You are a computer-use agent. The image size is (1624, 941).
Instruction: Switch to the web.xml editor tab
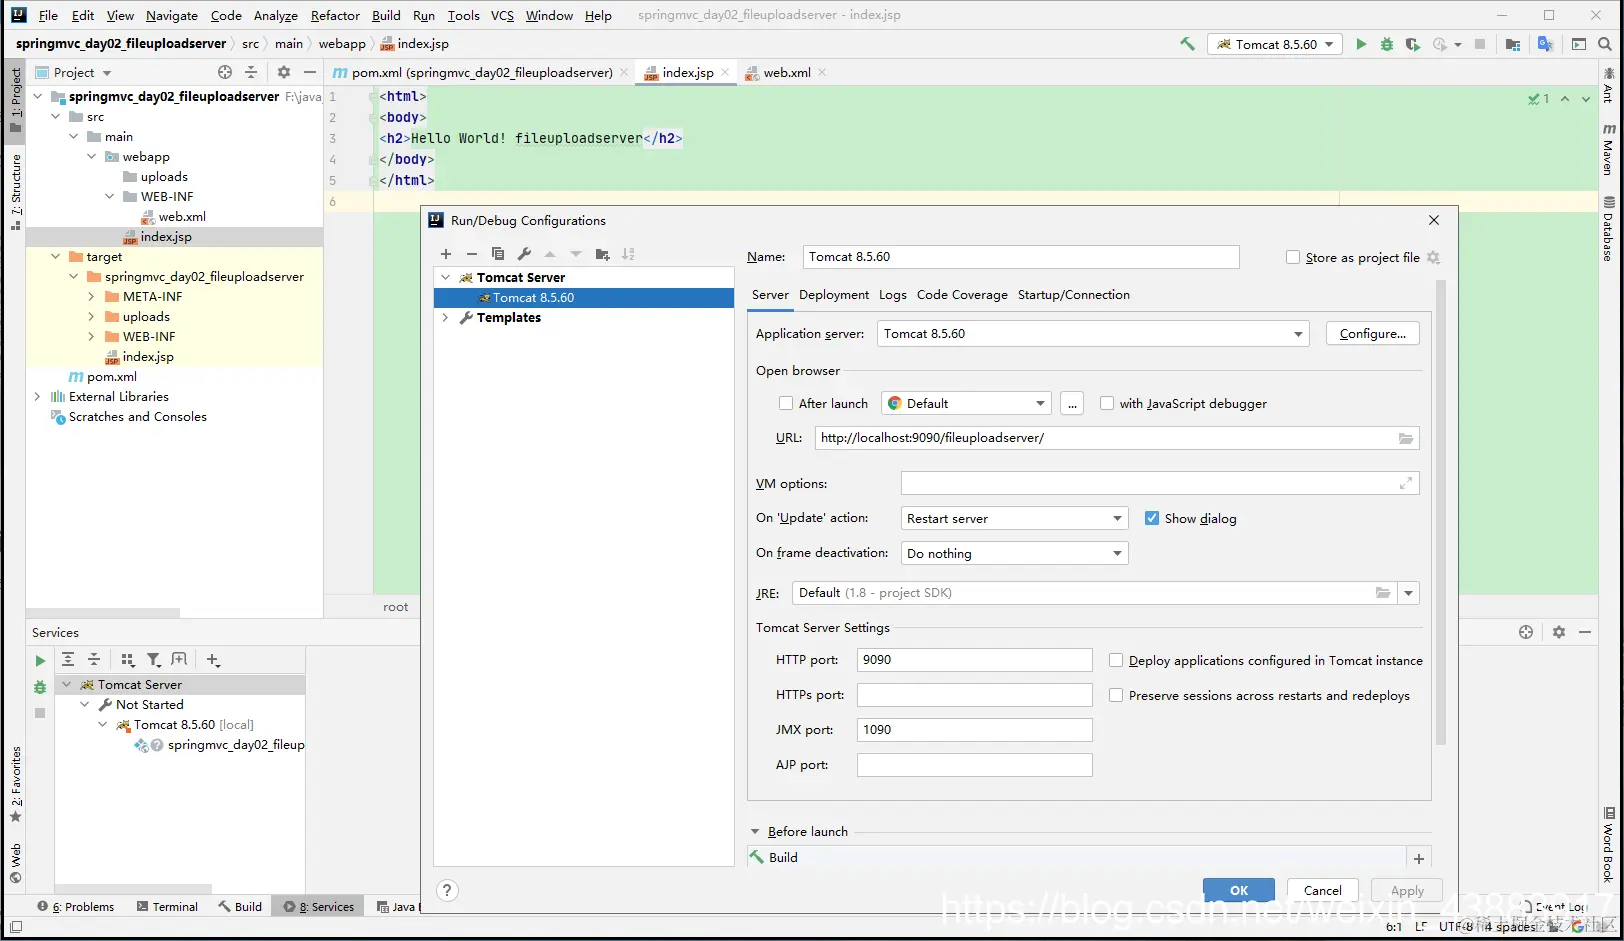tap(786, 72)
